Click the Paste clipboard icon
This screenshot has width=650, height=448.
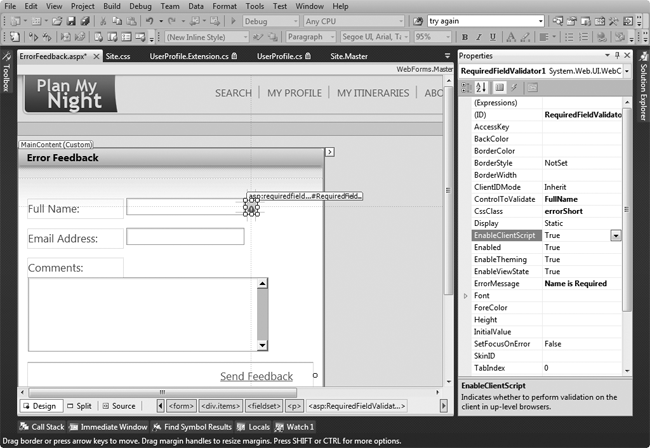(131, 21)
